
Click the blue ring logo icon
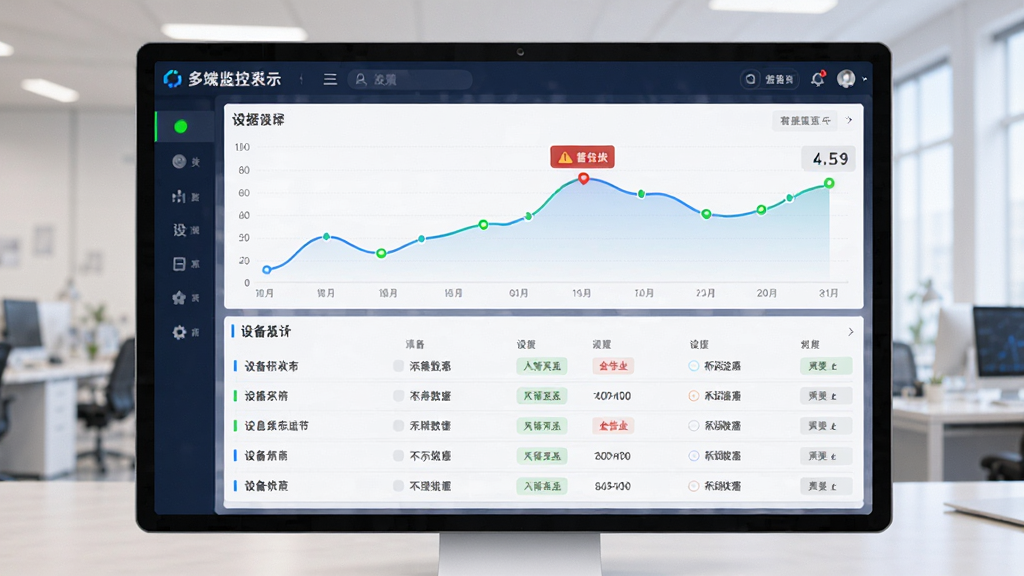[172, 79]
